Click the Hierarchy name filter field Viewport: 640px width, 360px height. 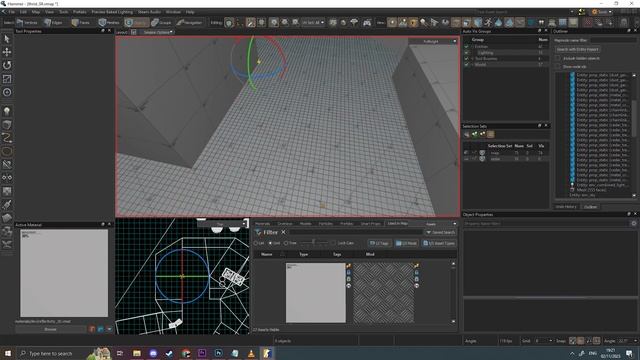click(x=613, y=40)
